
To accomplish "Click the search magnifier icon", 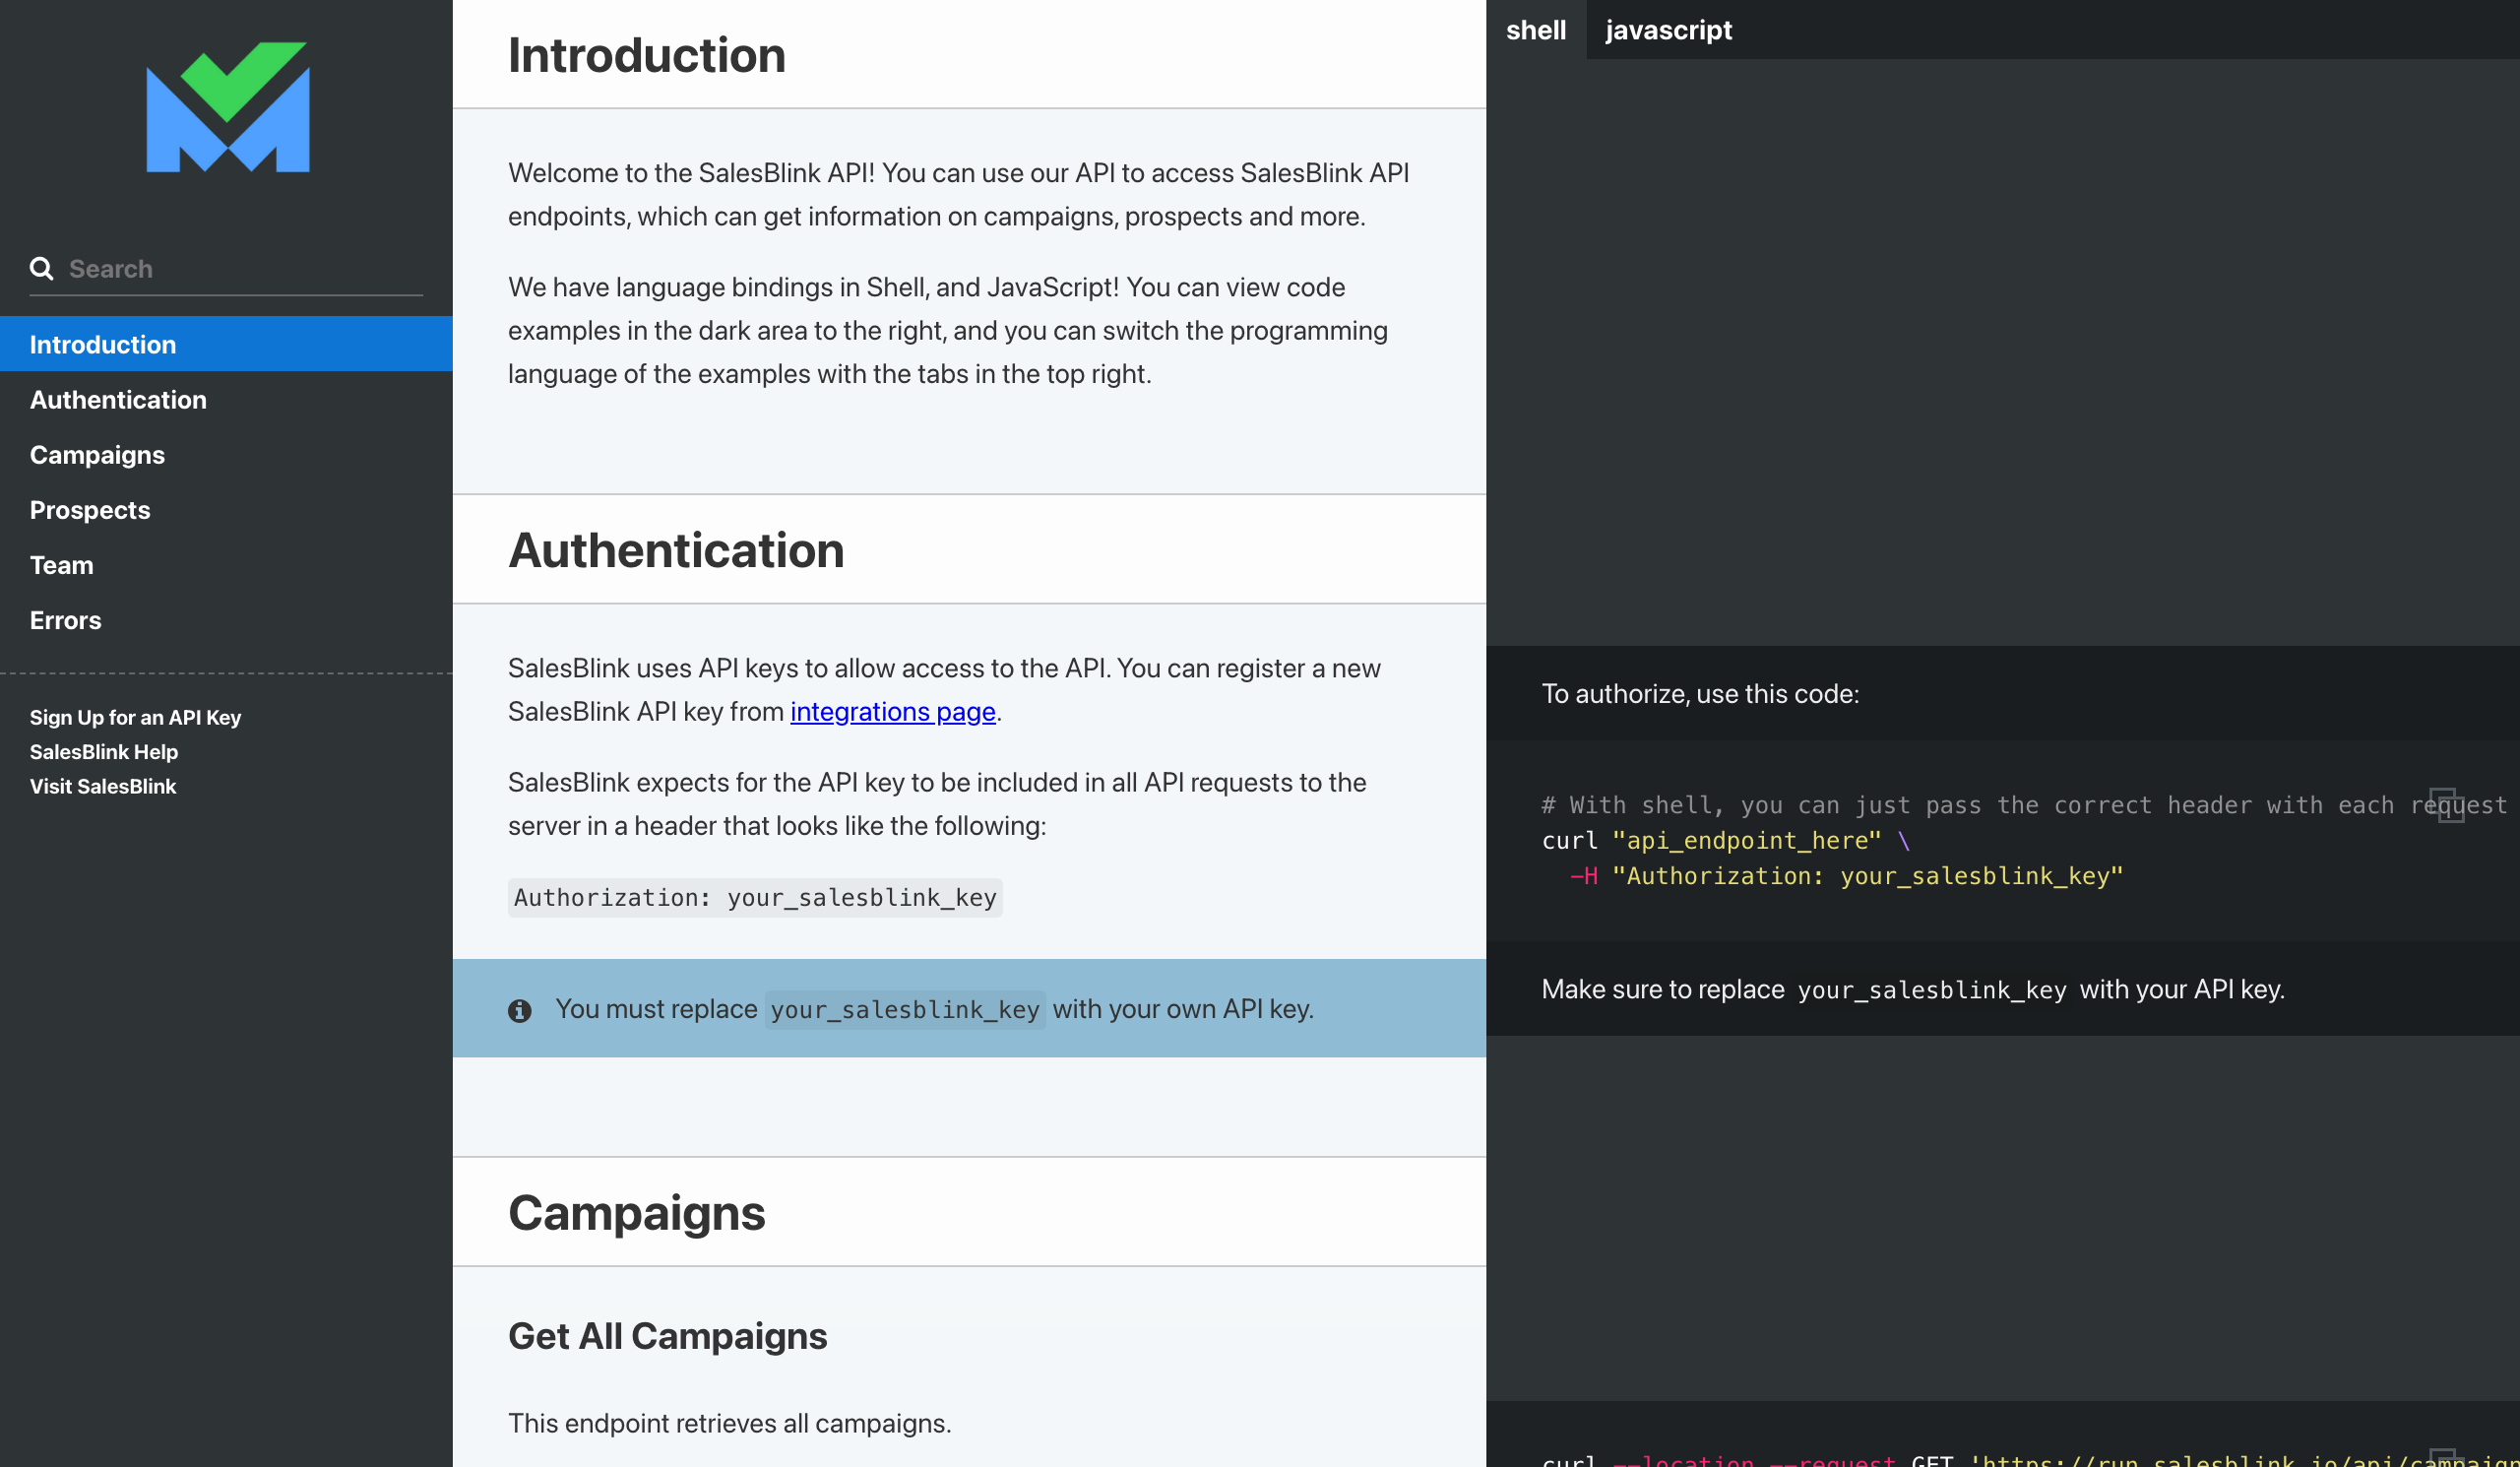I will (x=41, y=268).
